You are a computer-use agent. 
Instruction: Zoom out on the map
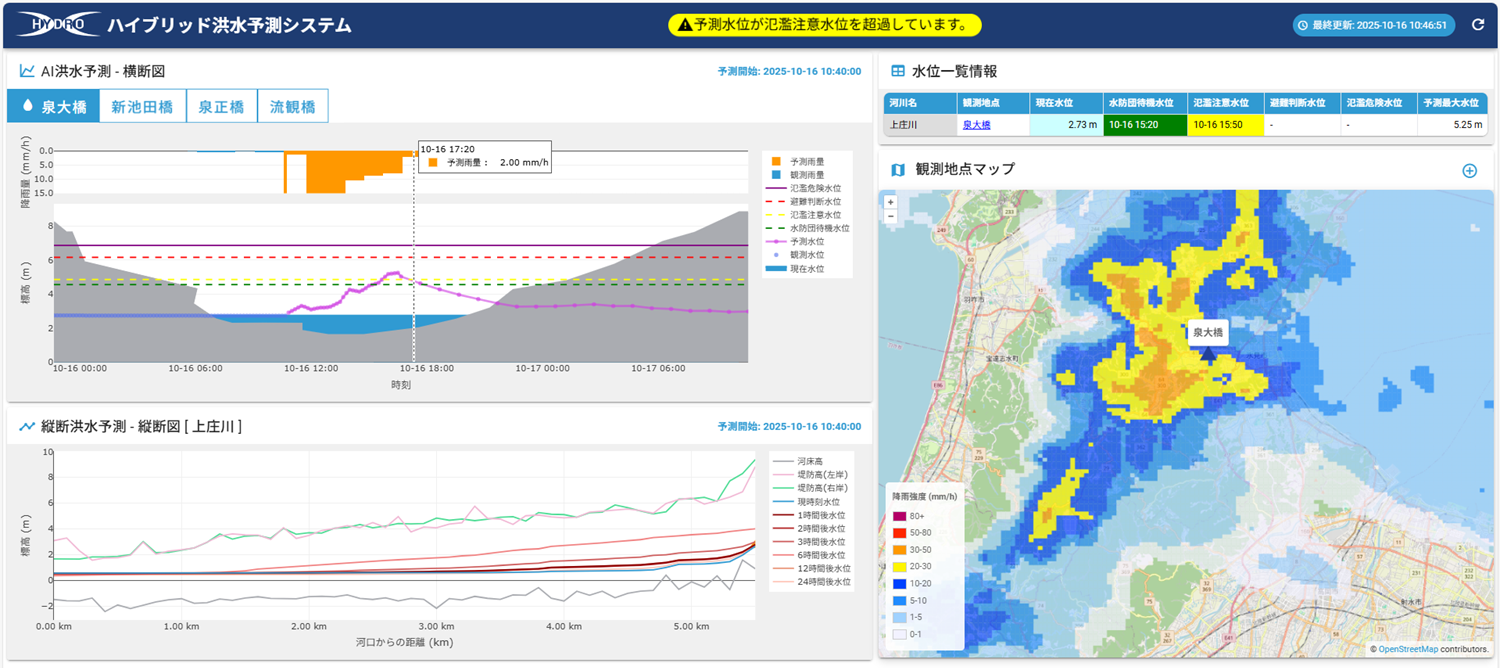[890, 216]
